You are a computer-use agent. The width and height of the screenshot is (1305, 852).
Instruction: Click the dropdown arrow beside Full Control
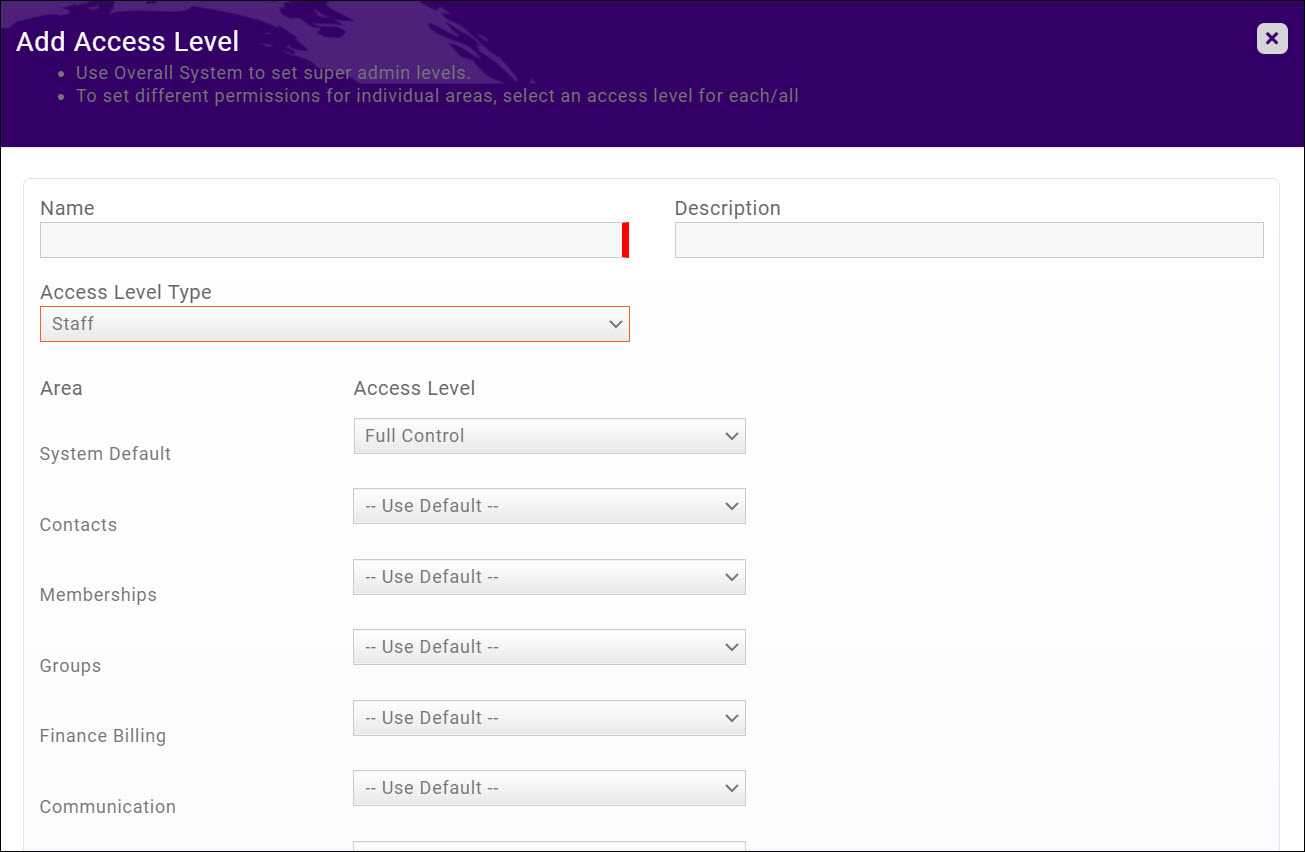click(731, 436)
